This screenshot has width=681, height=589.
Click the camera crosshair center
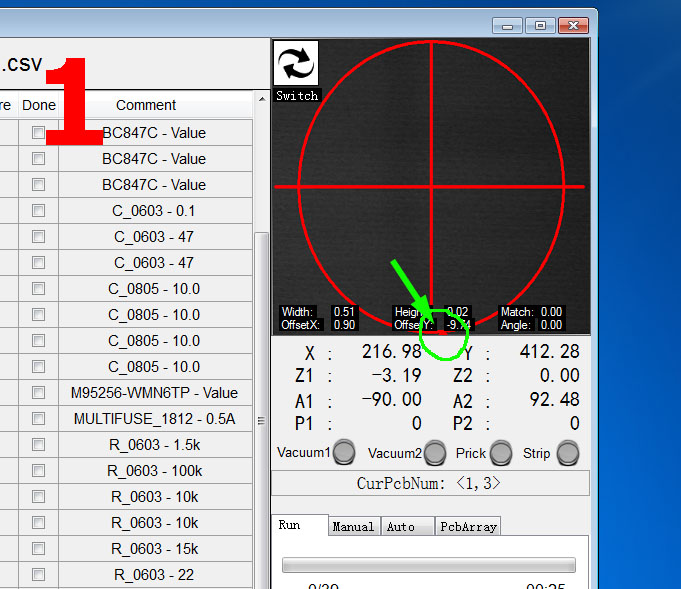pos(431,187)
